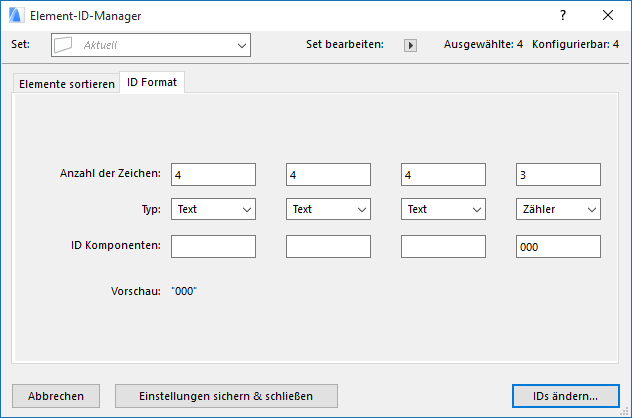Click the second ID Komponenten field
This screenshot has width=632, height=418.
328,247
